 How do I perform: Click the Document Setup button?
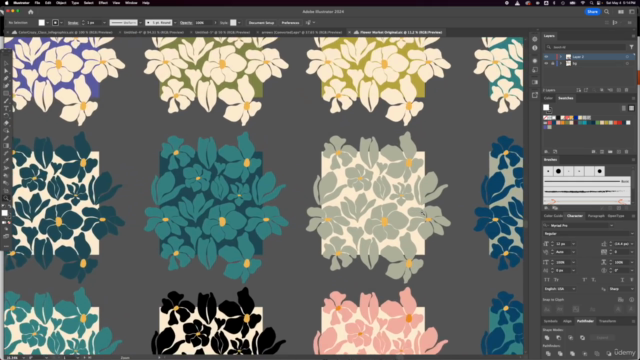pyautogui.click(x=261, y=23)
